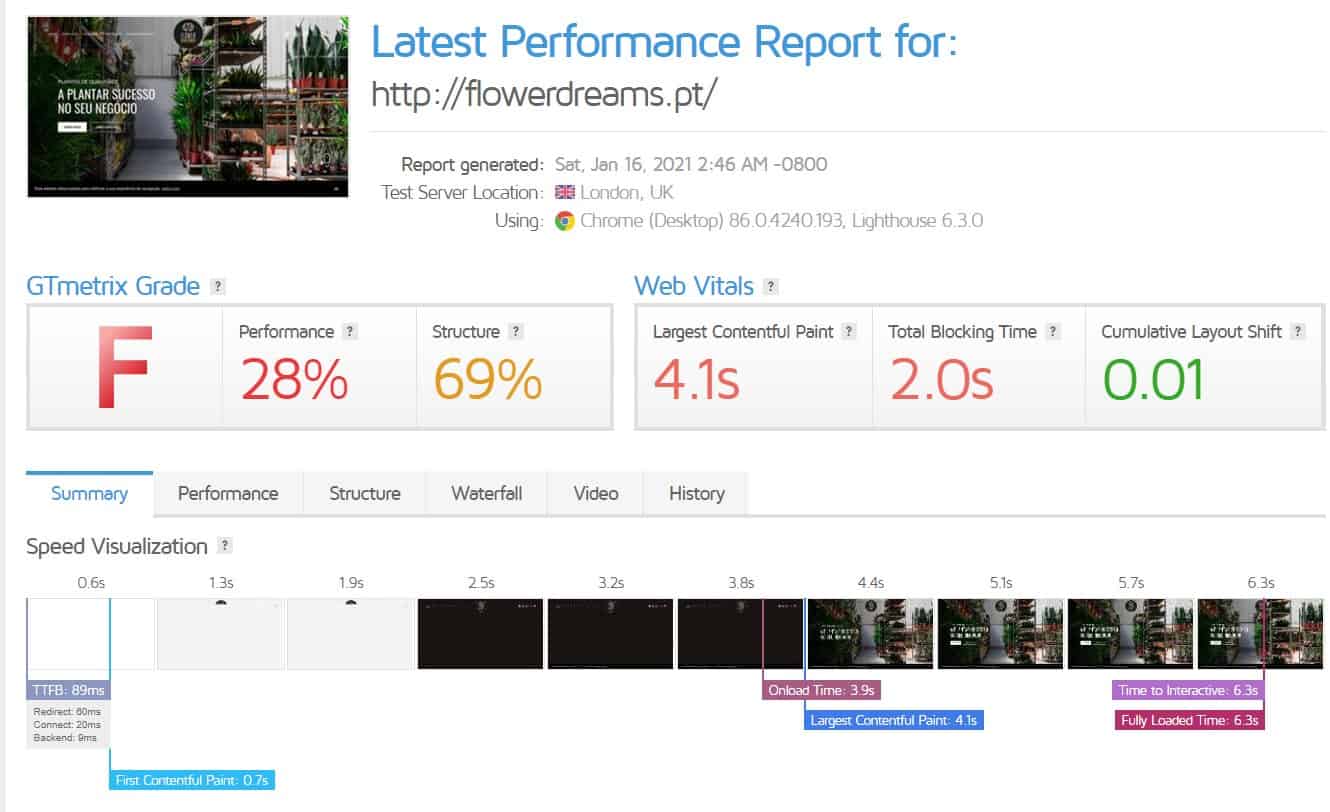
Task: Click Time to Interactive 6.3s marker
Action: [1188, 690]
